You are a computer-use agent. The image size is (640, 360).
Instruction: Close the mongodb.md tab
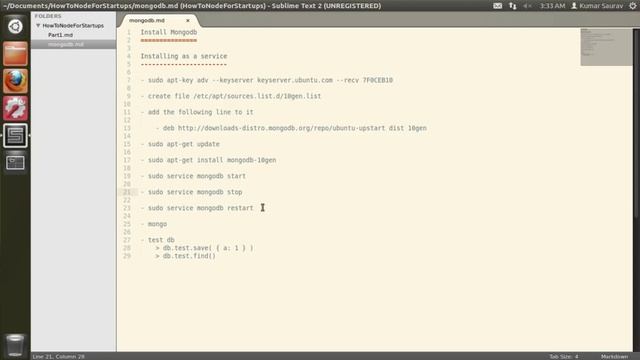tap(188, 20)
